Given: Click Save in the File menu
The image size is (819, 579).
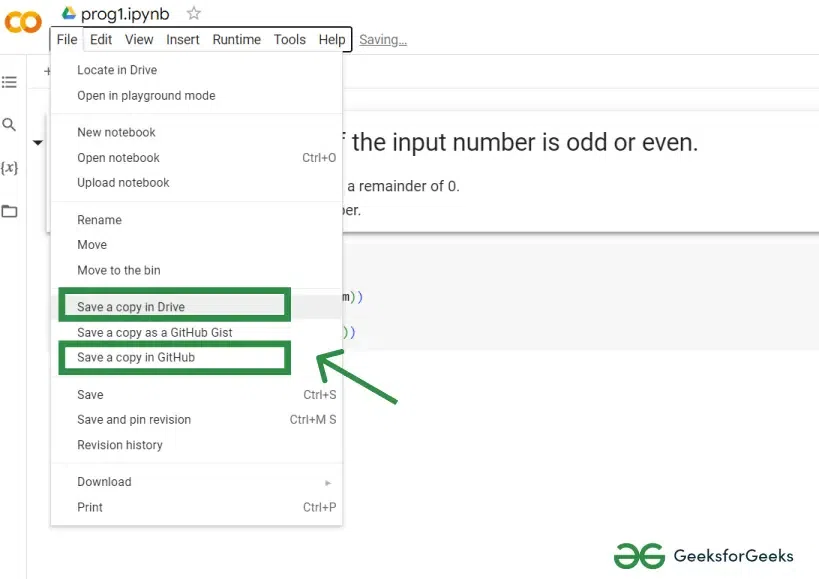Looking at the screenshot, I should [196, 395].
